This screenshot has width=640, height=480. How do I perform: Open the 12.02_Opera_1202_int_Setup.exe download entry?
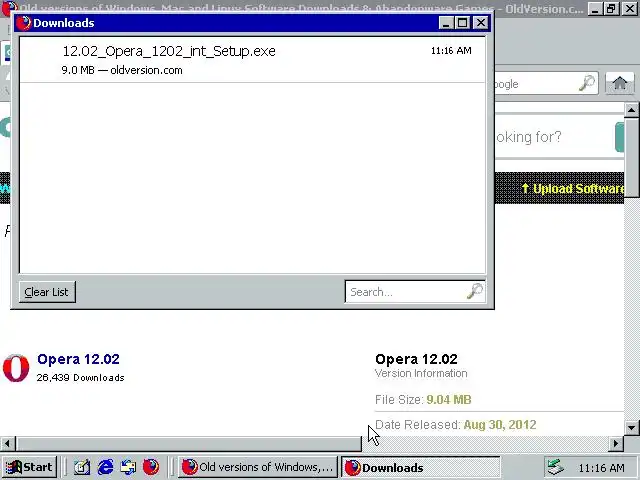pos(252,60)
